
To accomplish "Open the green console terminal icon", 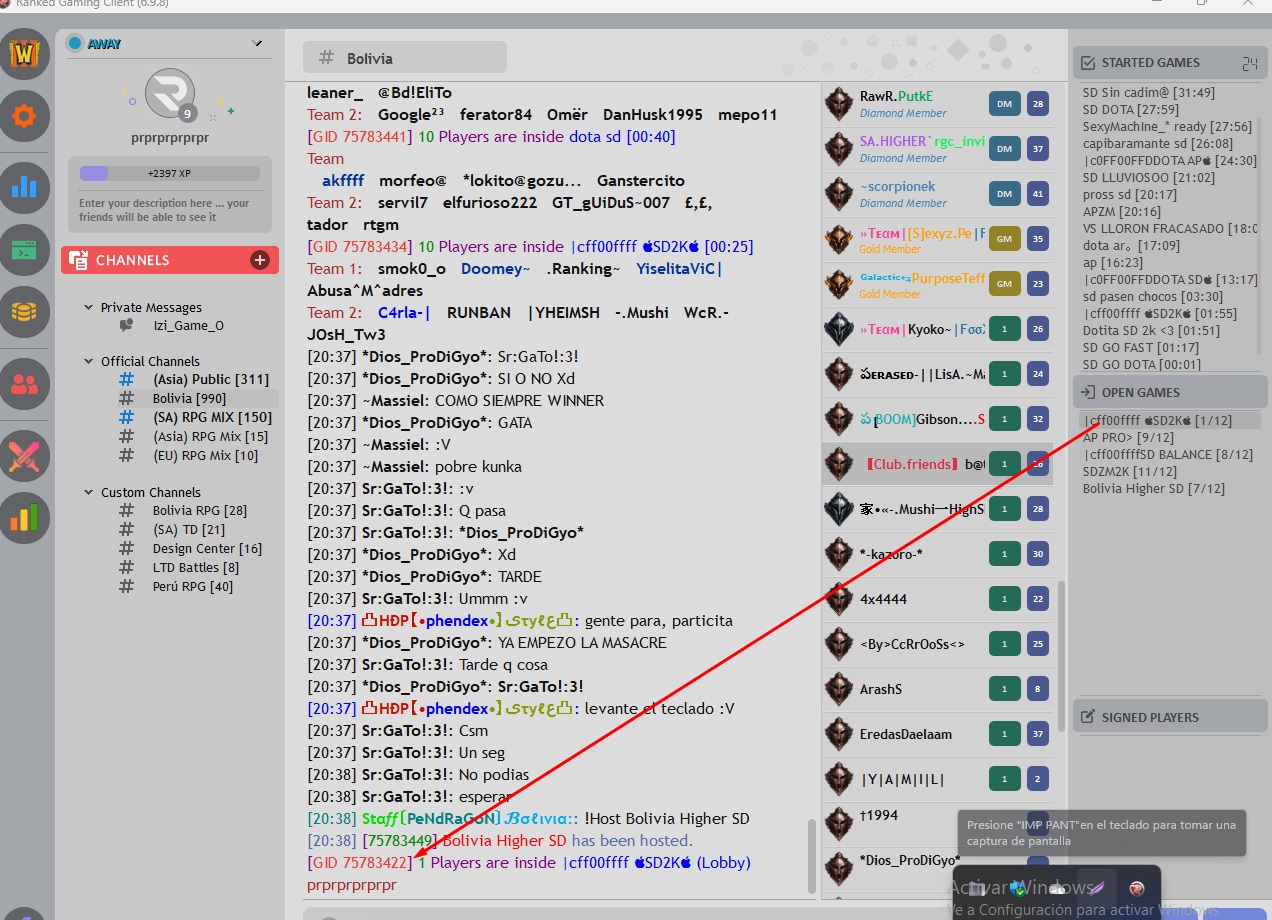I will [x=25, y=250].
